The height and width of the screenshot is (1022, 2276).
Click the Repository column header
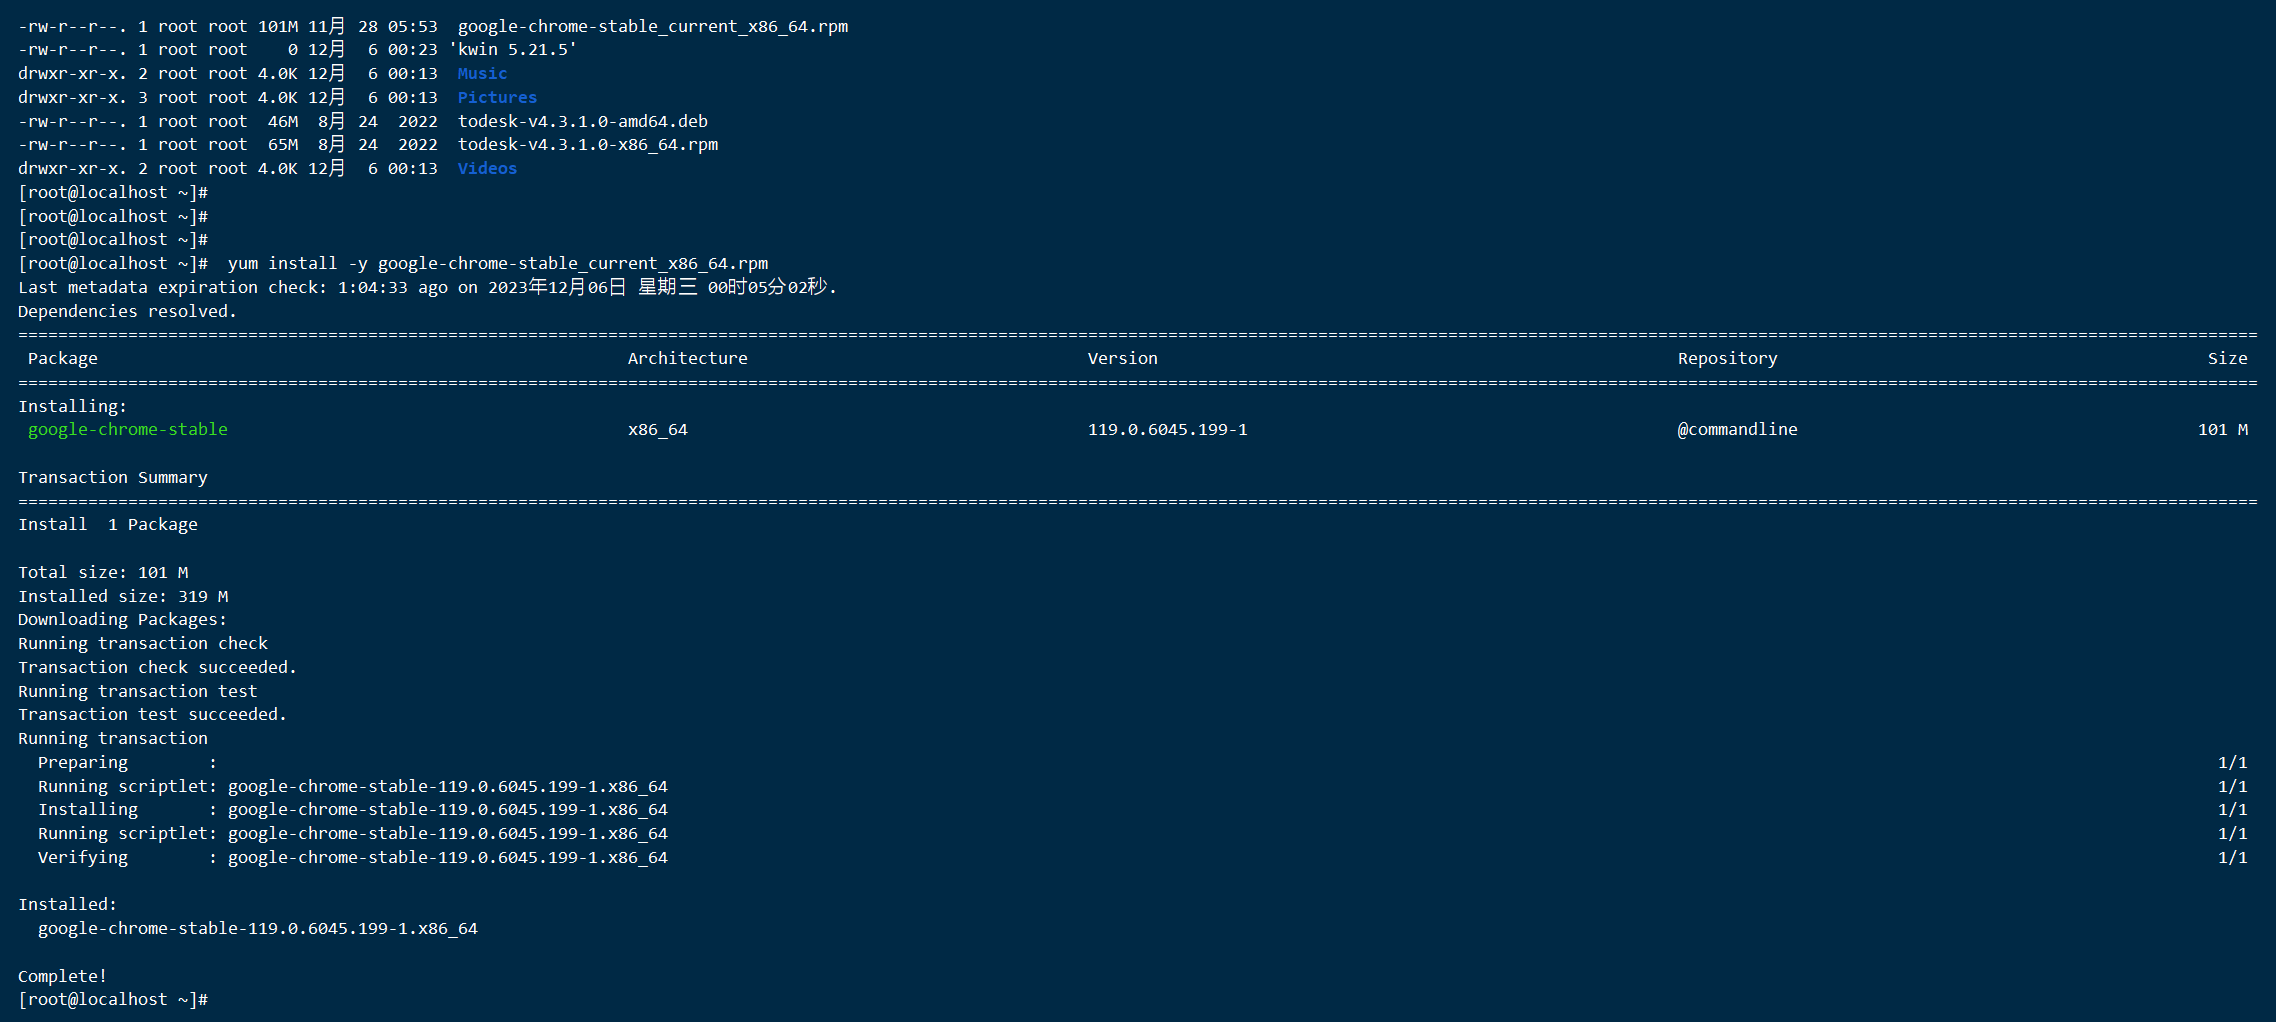pos(1728,359)
